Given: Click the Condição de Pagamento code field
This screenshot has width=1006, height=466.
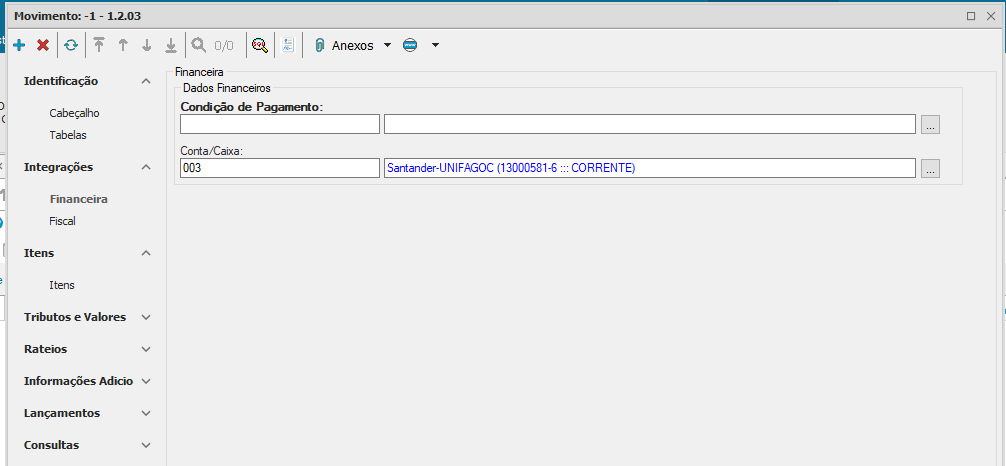Looking at the screenshot, I should coord(279,124).
